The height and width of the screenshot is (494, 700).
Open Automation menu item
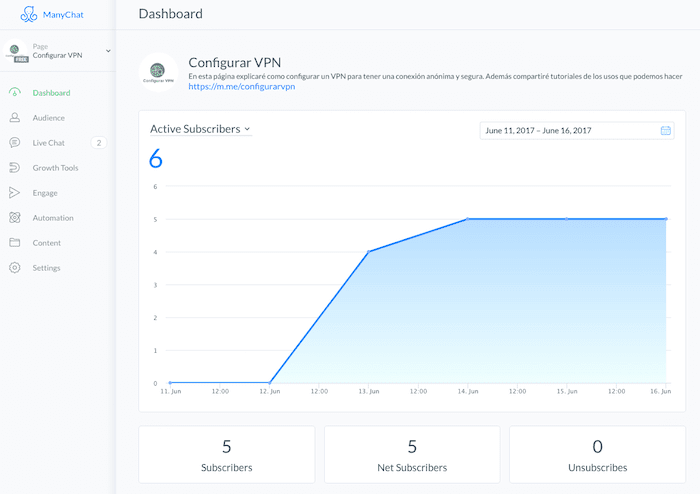coord(53,218)
